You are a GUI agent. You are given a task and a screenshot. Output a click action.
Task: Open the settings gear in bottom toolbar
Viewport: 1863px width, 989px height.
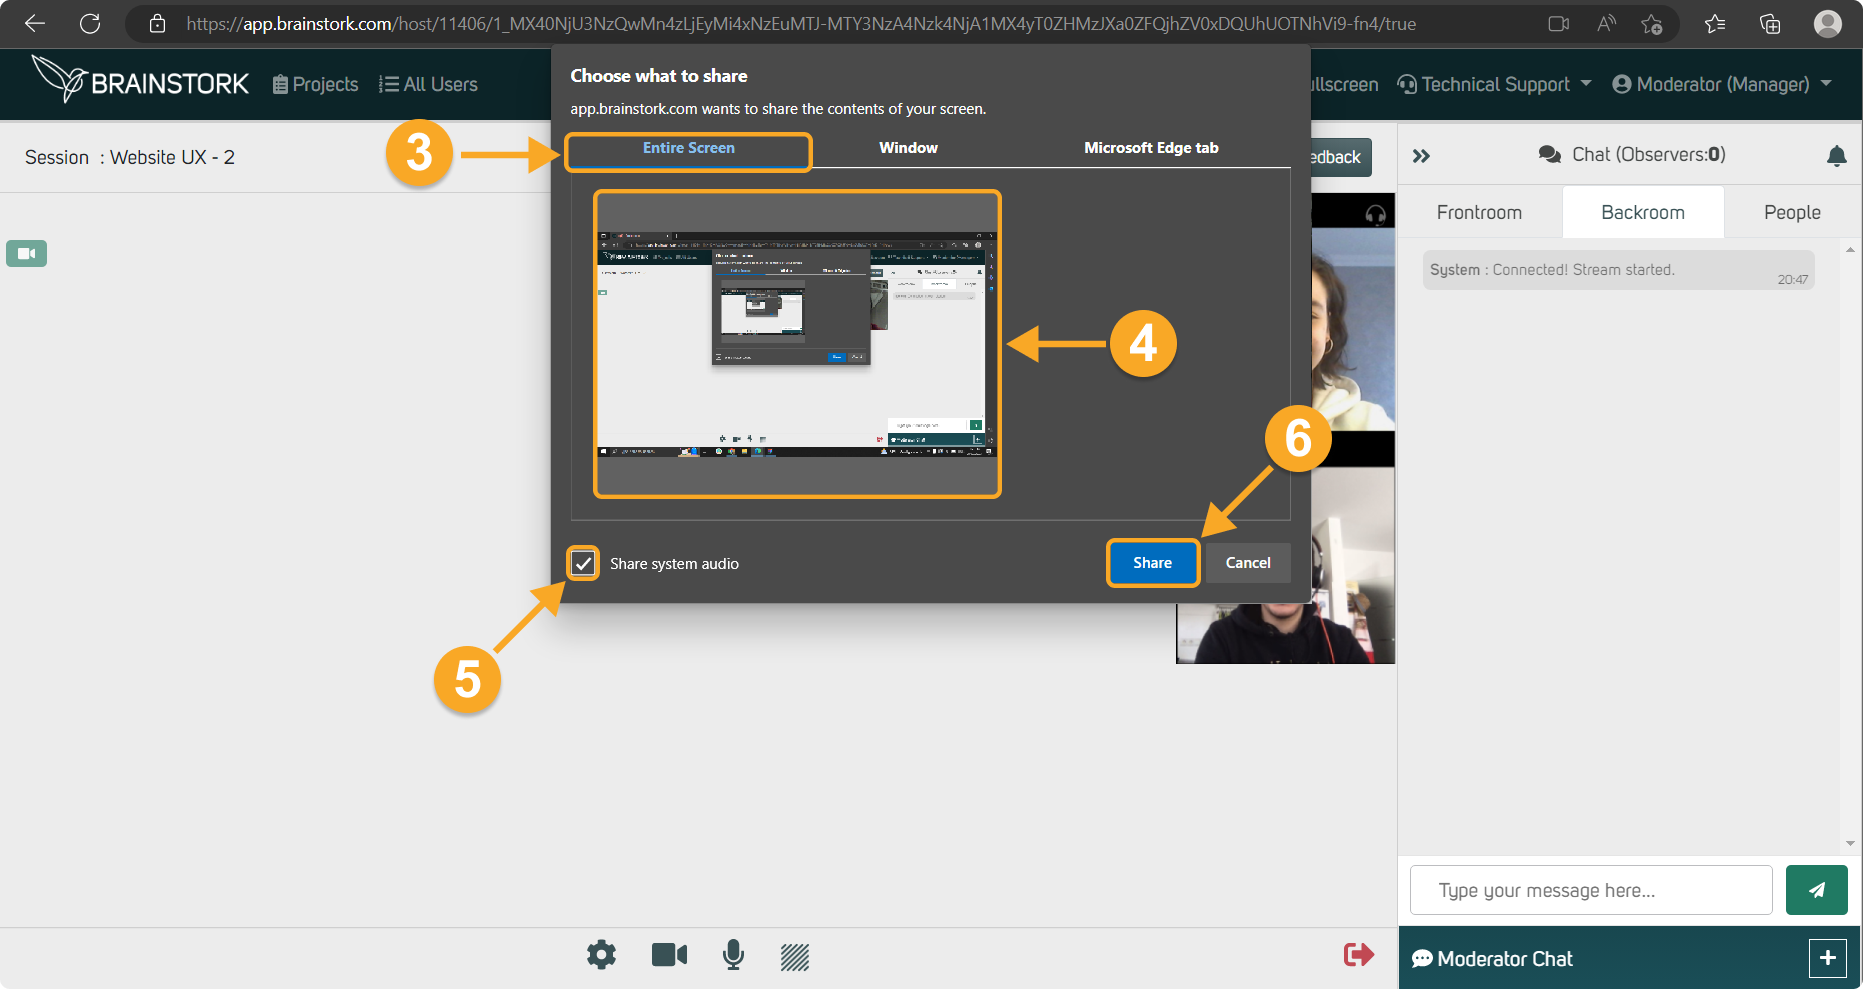click(601, 955)
